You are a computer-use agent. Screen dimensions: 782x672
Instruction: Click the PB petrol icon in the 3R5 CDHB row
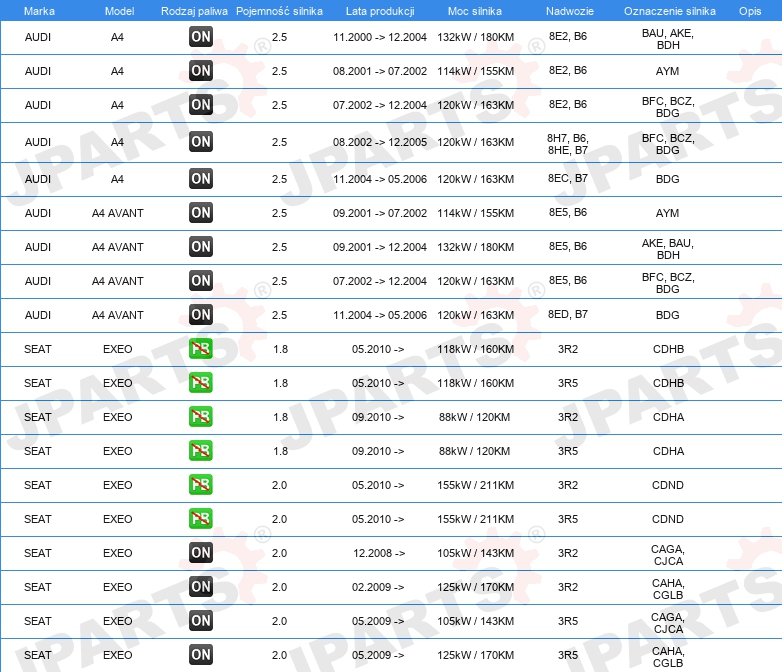201,382
